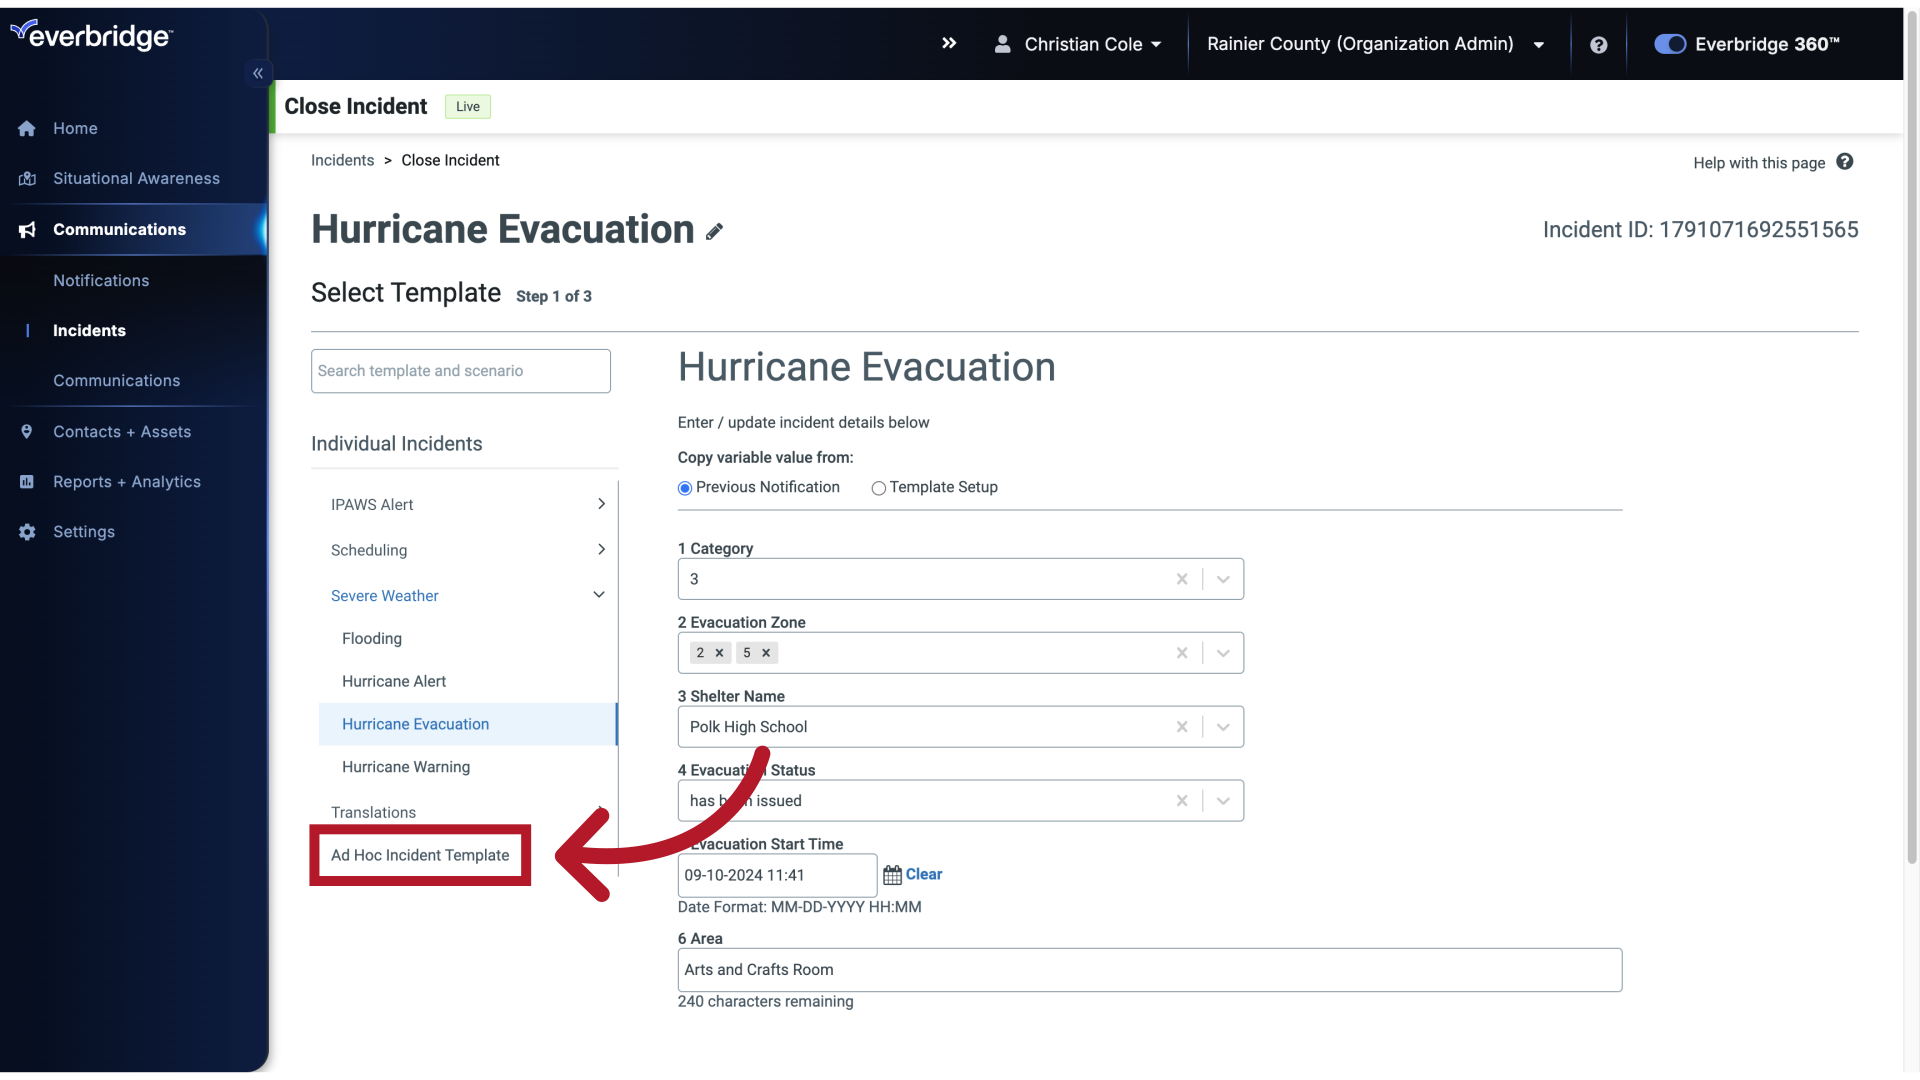Expand the Category dropdown arrow
Viewport: 1920px width, 1080px height.
(x=1220, y=579)
